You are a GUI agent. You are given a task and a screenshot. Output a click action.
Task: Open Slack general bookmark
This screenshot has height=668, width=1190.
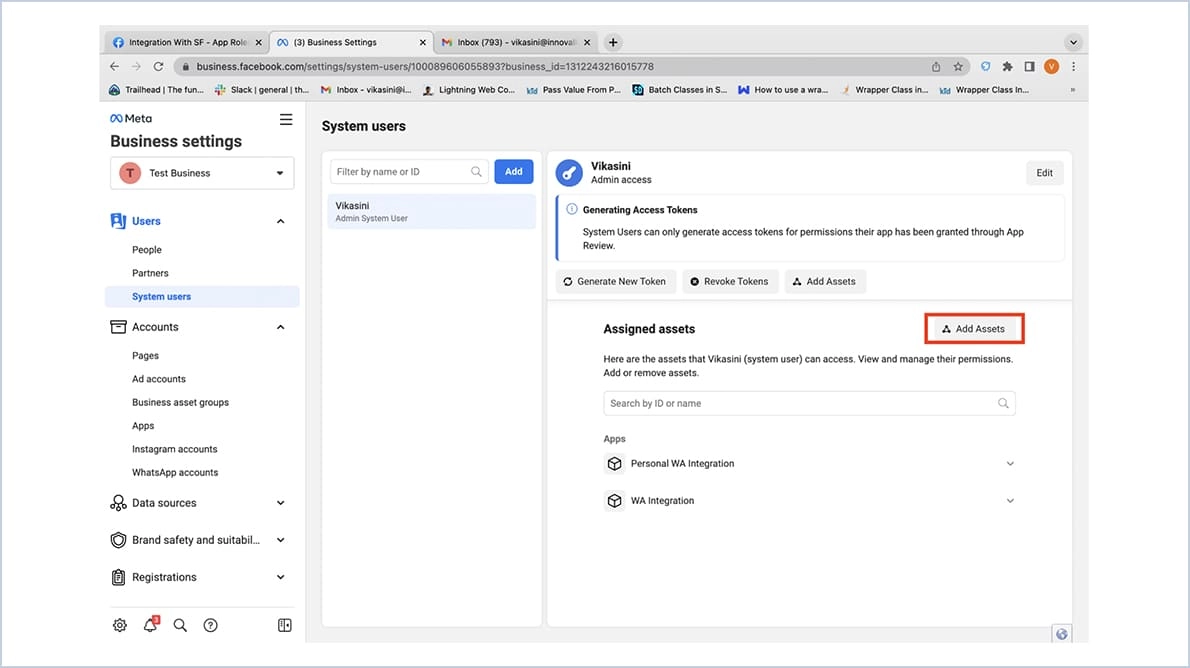[x=262, y=90]
